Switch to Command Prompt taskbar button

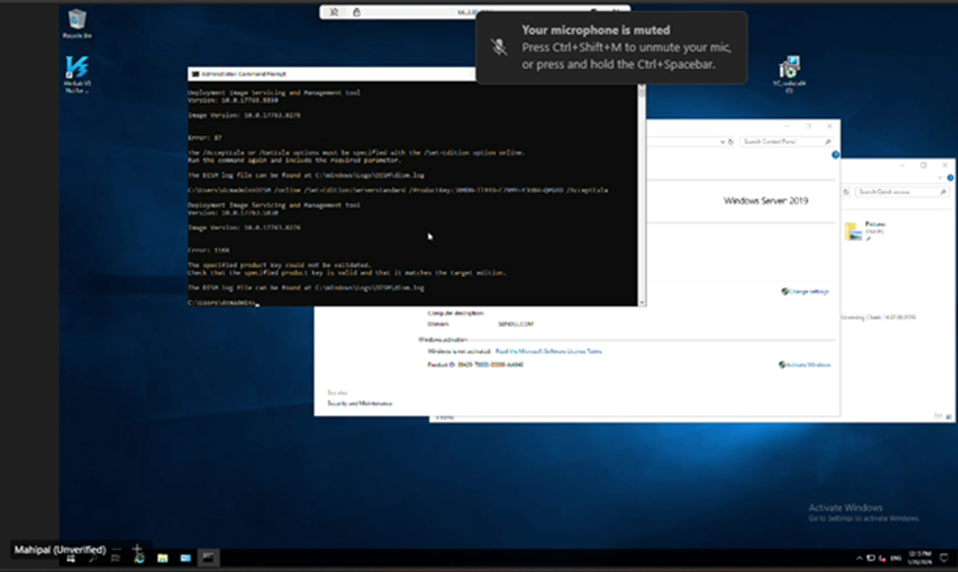208,558
